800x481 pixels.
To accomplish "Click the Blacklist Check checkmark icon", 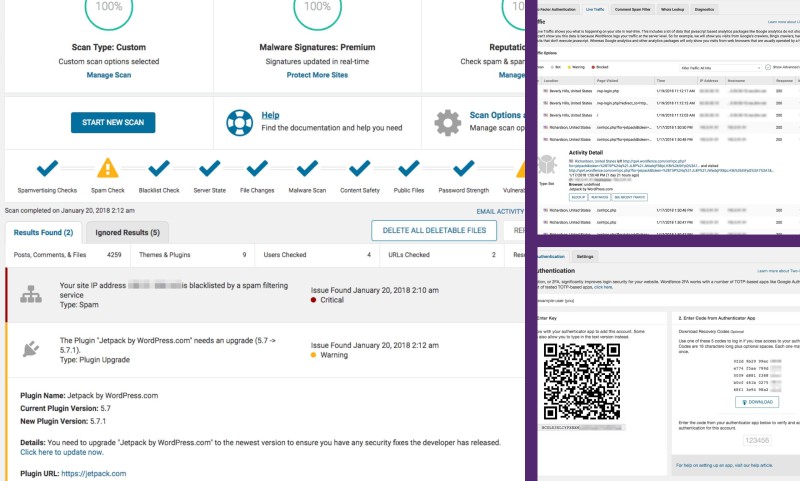I will click(x=159, y=168).
